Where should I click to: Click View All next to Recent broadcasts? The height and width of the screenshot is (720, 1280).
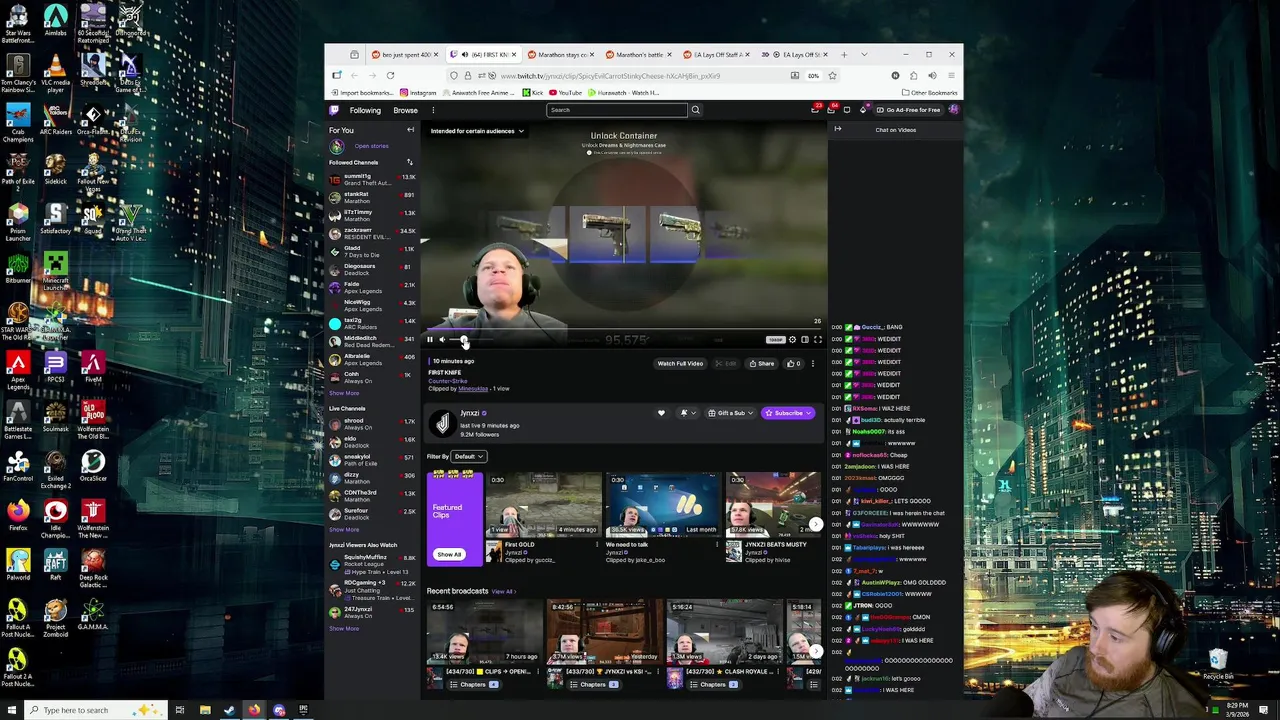(503, 591)
